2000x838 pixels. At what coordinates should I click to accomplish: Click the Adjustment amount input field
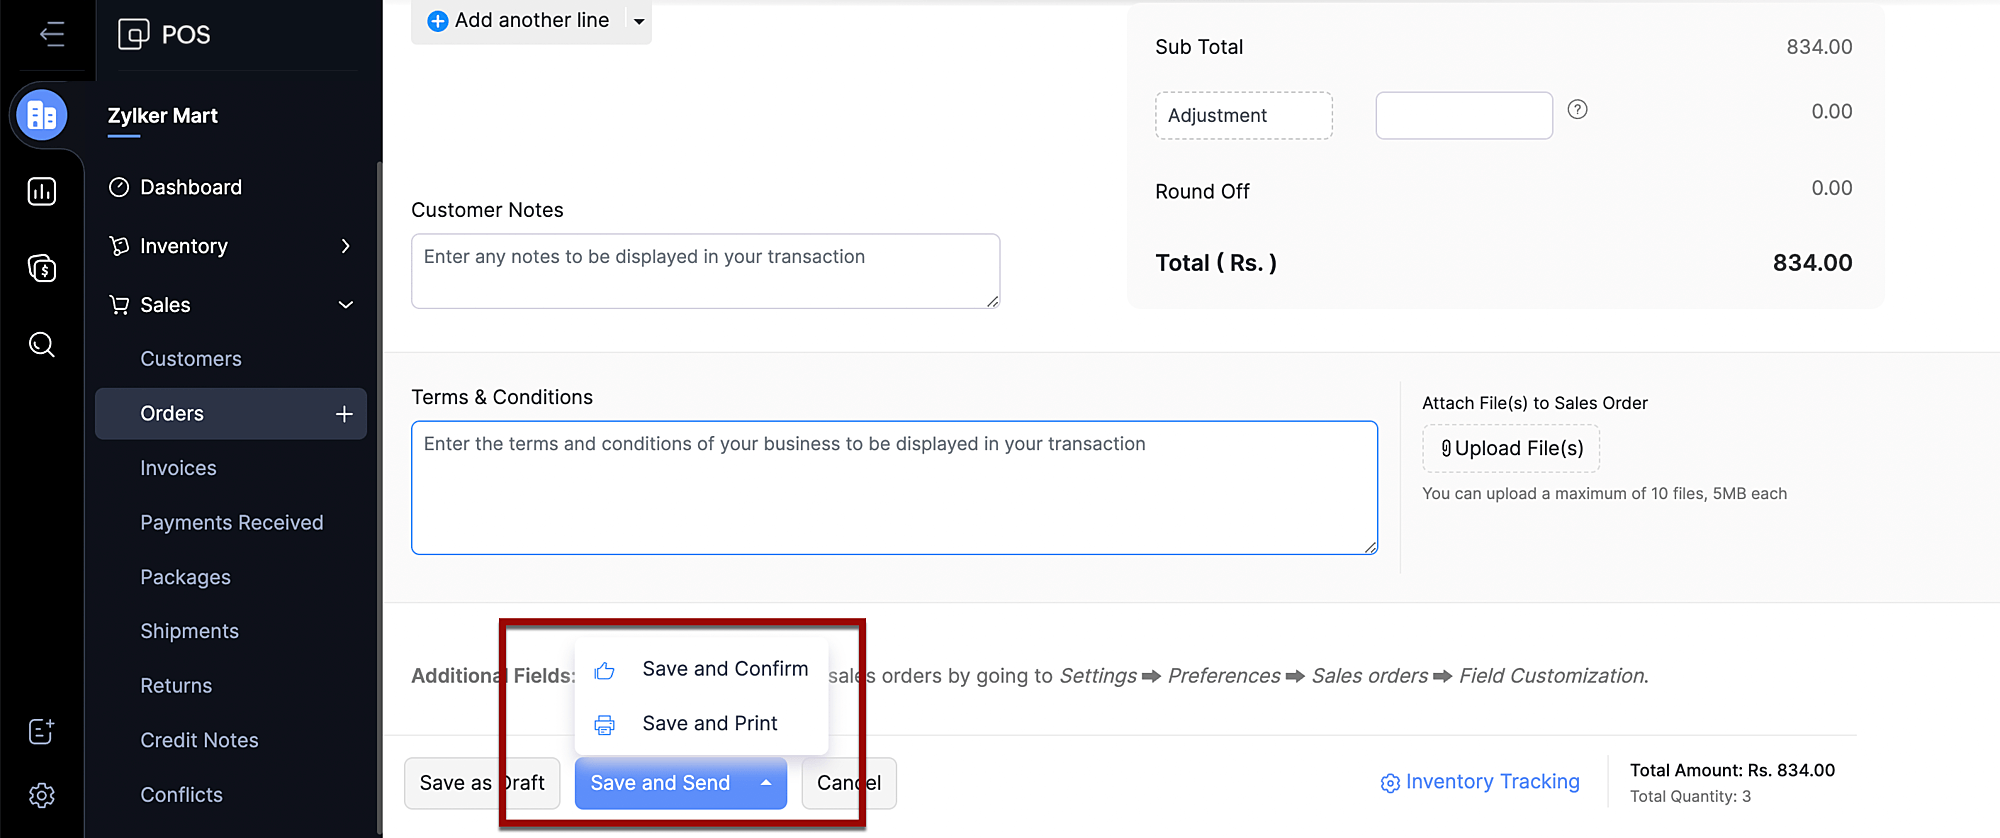pos(1463,116)
